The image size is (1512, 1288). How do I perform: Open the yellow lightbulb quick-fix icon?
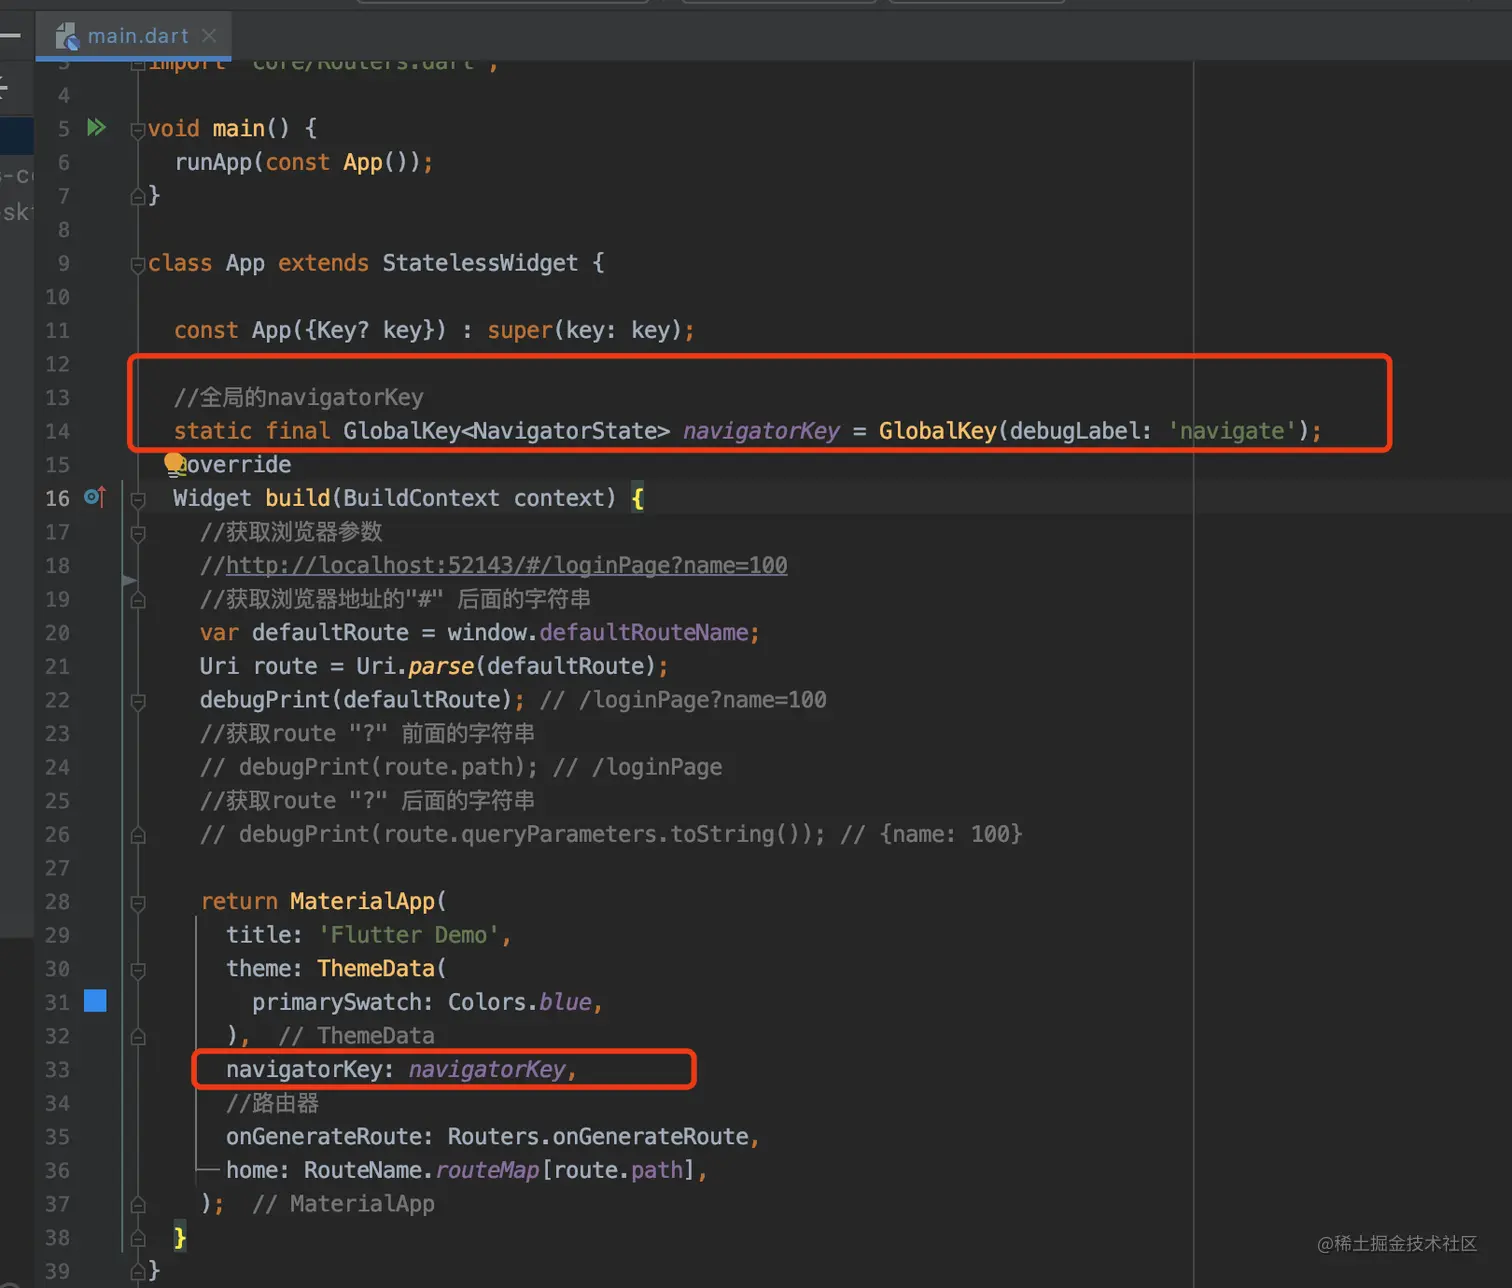174,463
